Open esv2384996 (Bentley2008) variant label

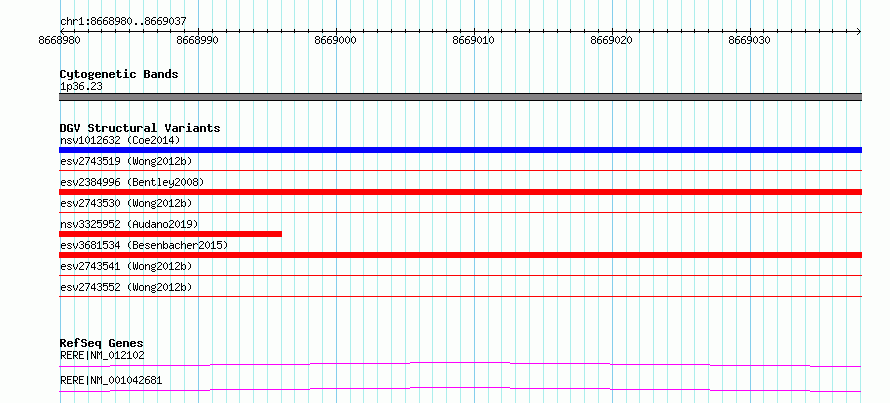pos(132,182)
